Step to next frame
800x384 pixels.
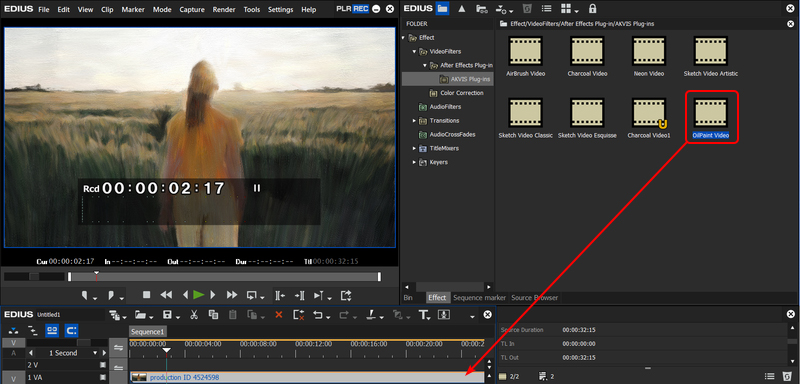(x=213, y=295)
